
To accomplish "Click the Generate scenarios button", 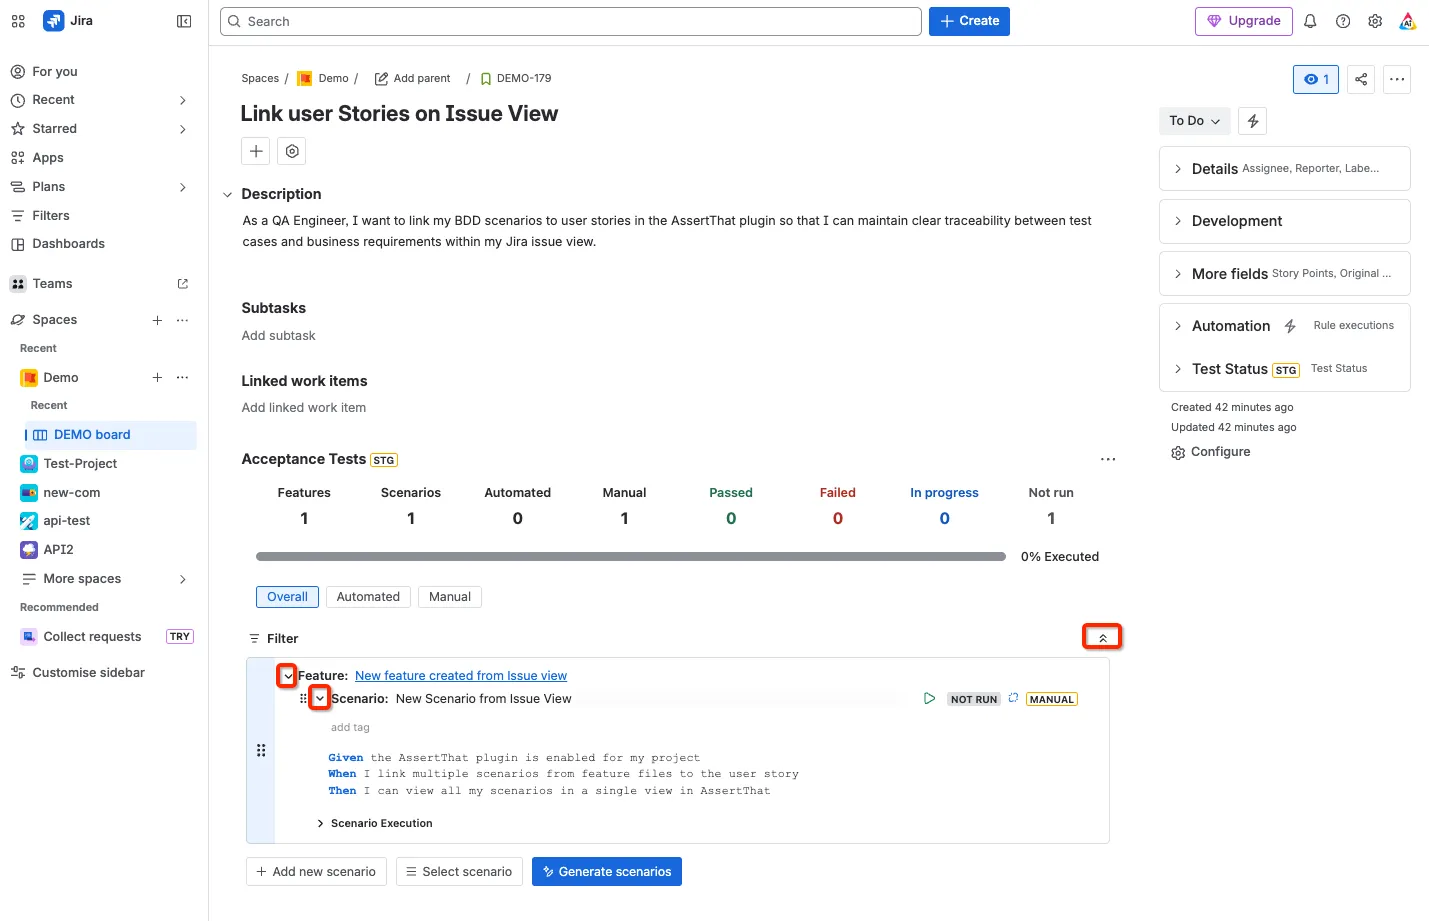I will [x=607, y=872].
